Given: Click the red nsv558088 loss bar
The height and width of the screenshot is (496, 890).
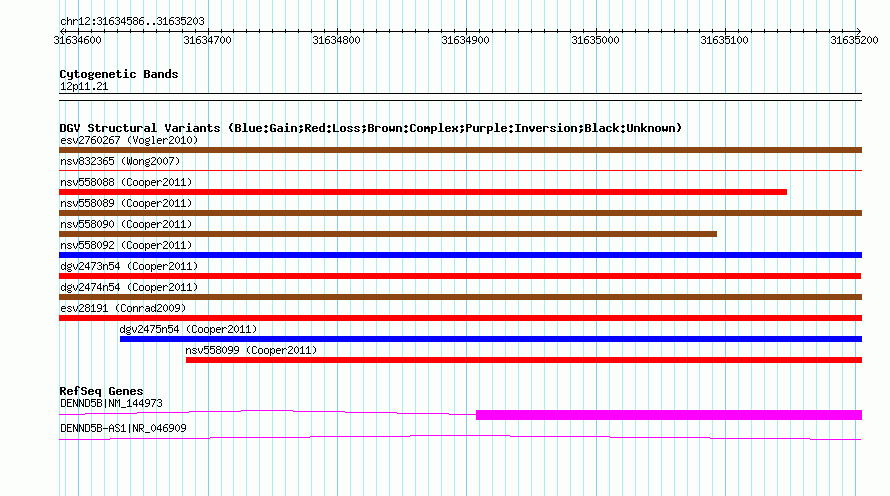Looking at the screenshot, I should pos(423,192).
